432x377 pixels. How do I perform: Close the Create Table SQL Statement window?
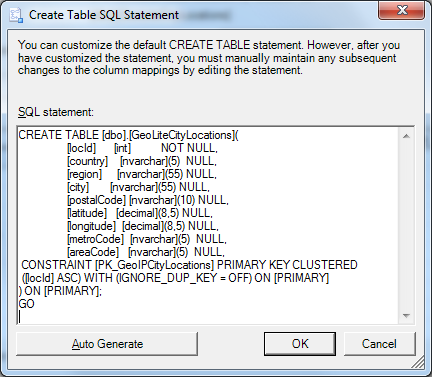coord(402,10)
